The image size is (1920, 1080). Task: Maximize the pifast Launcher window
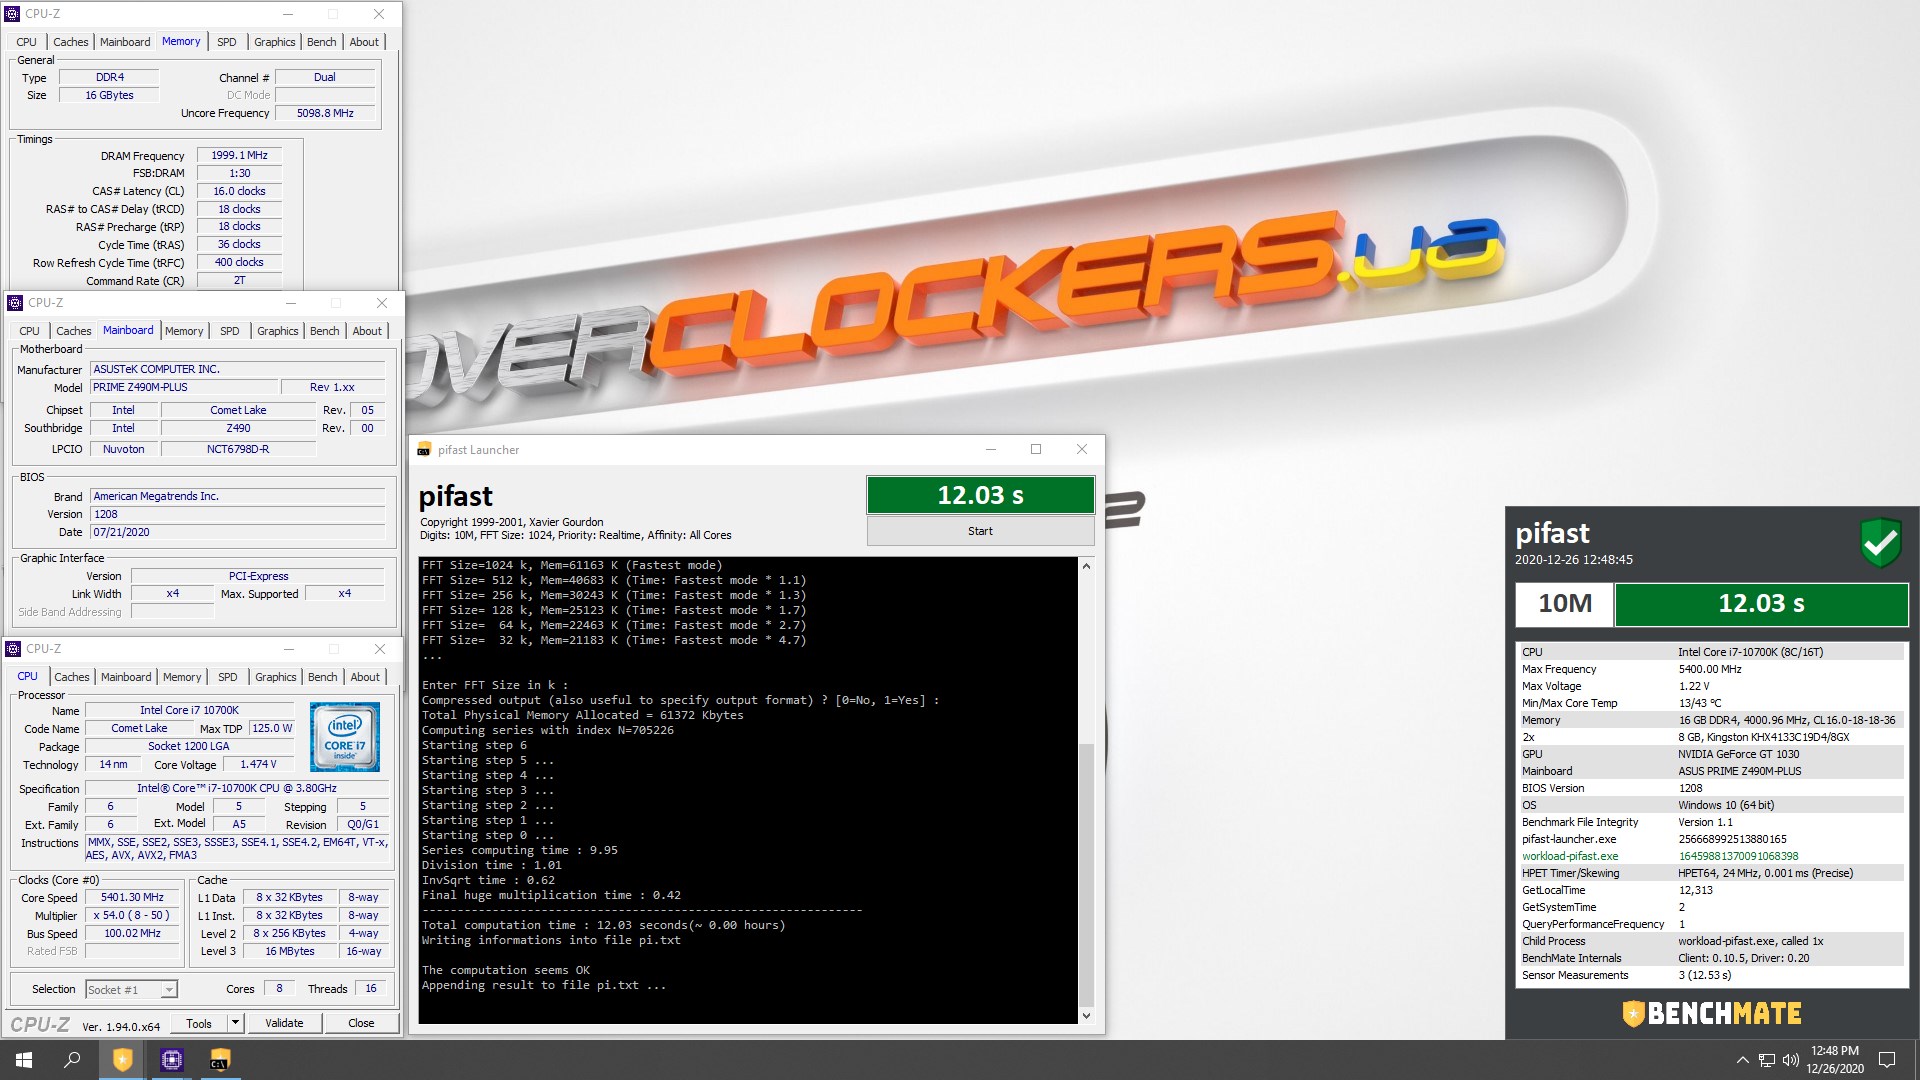tap(1036, 450)
